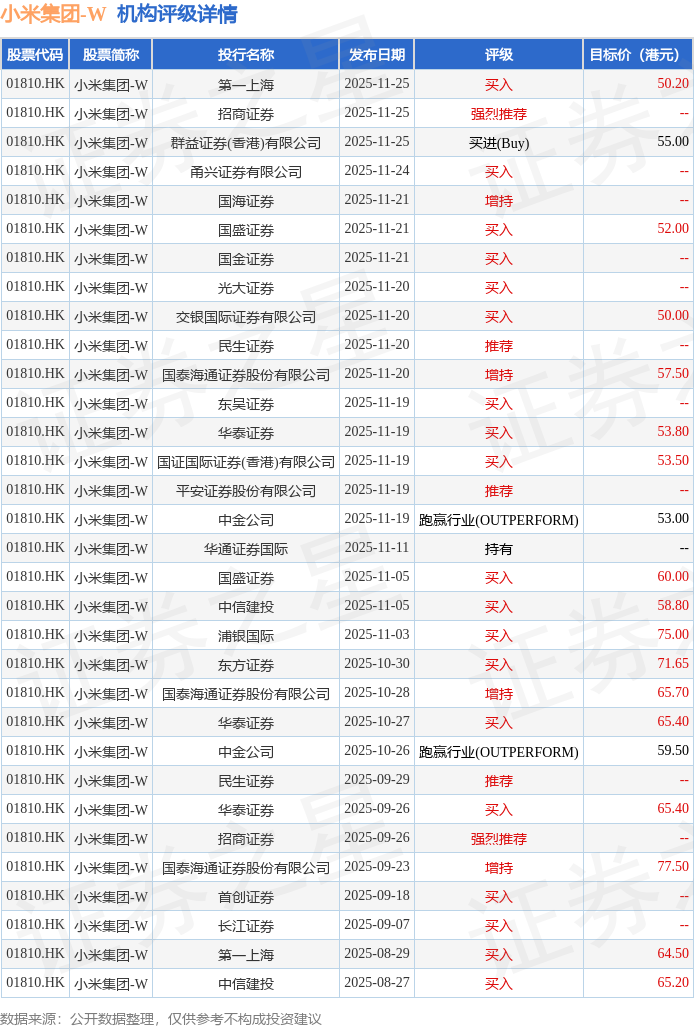Click the 机构评级详情 heading text
Image resolution: width=694 pixels, height=1028 pixels.
tap(177, 14)
